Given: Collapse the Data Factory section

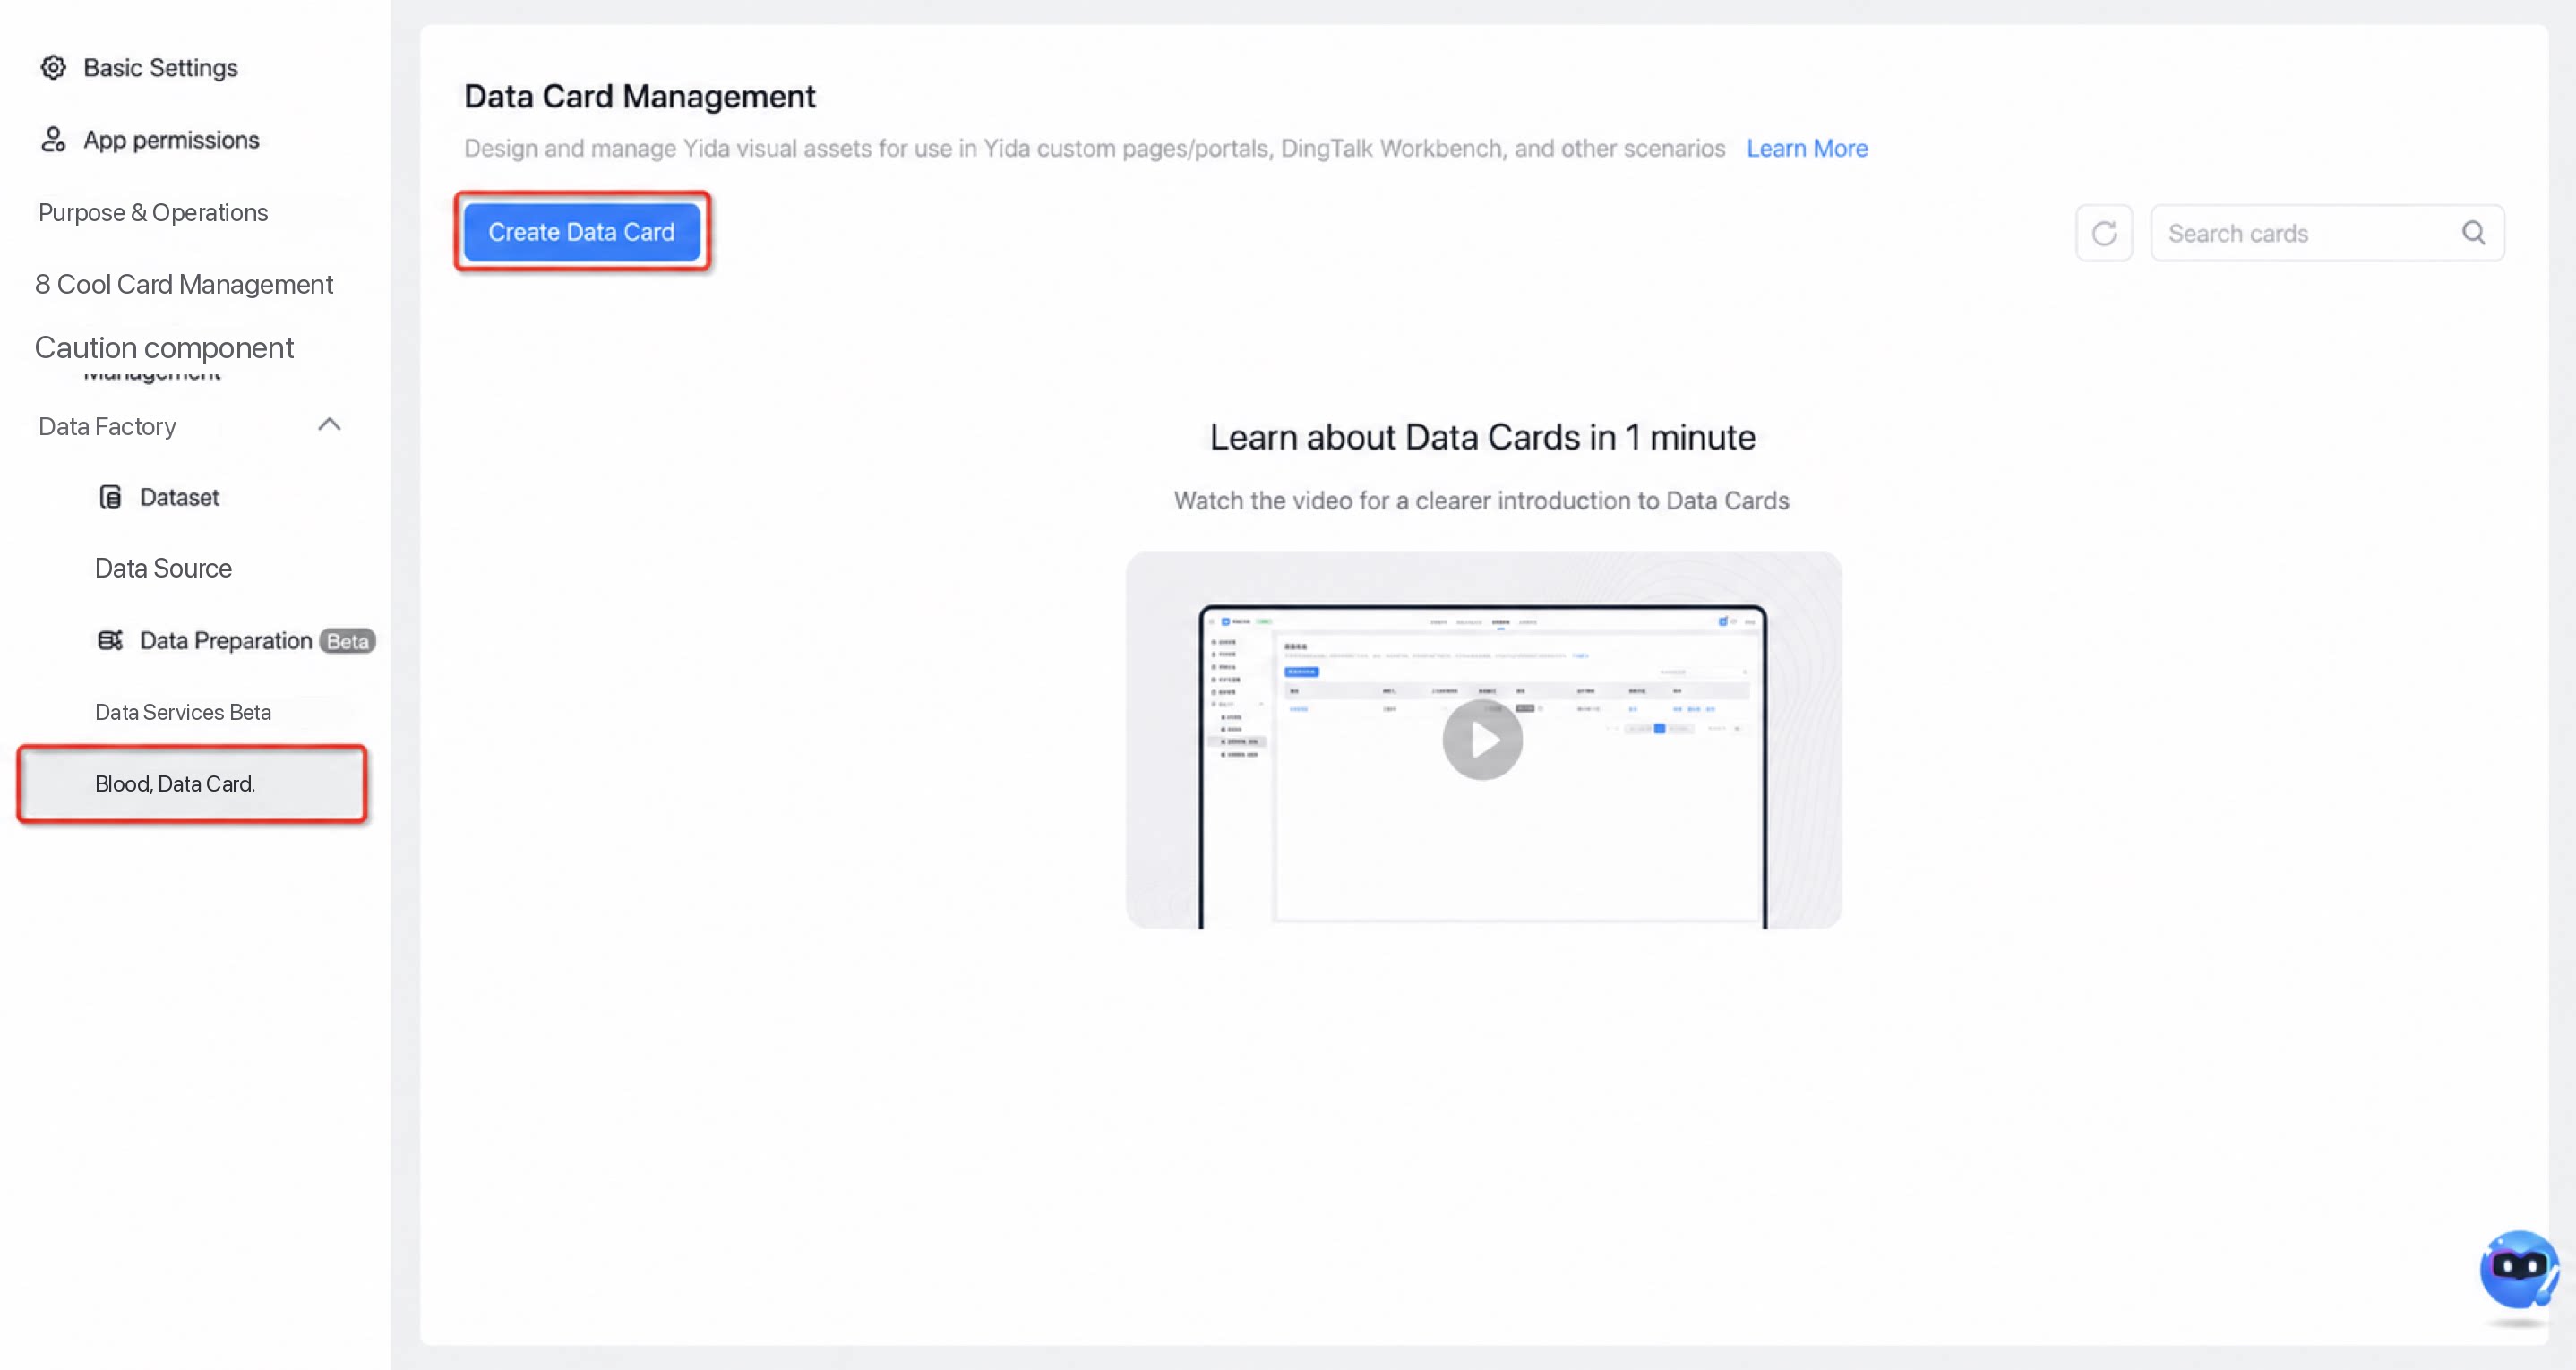Looking at the screenshot, I should coord(329,425).
